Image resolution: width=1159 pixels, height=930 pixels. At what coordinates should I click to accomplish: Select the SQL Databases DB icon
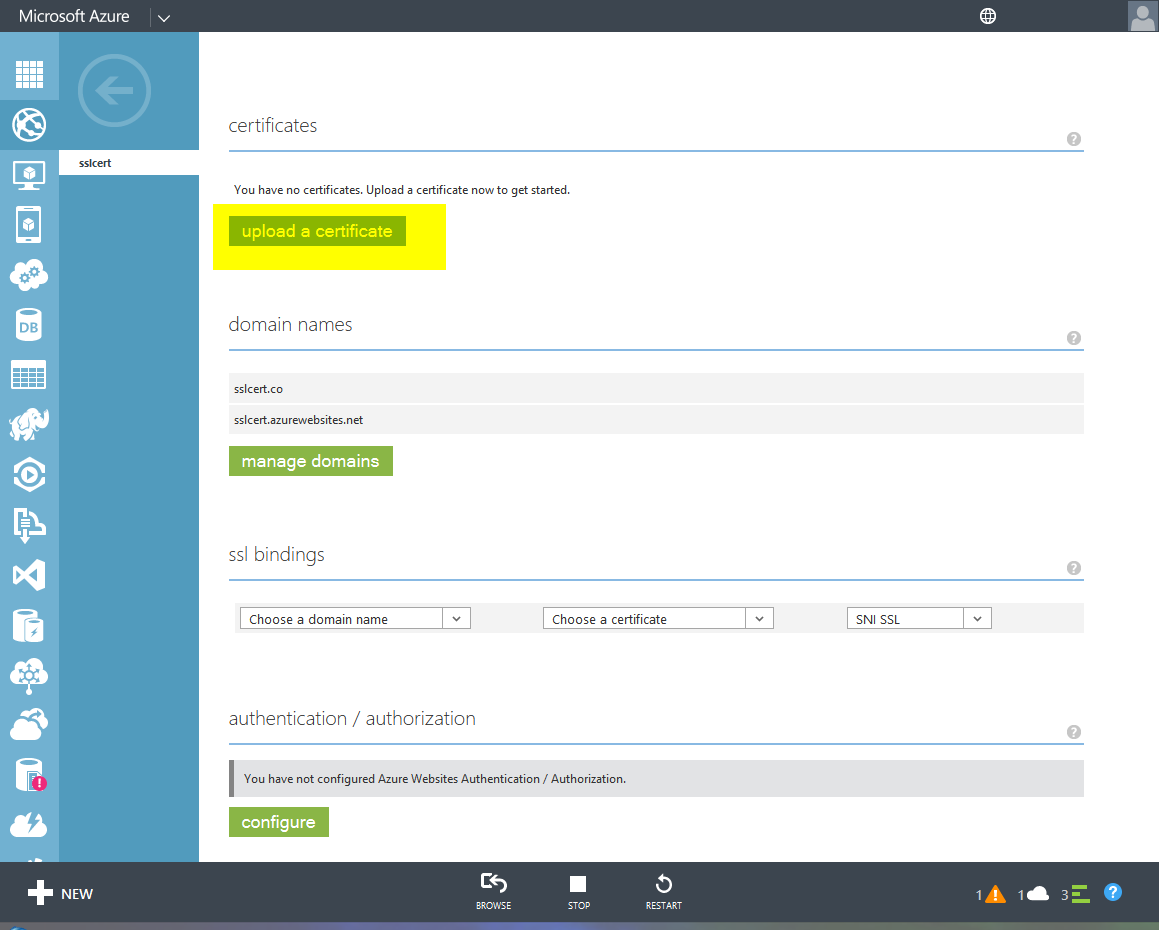pyautogui.click(x=29, y=325)
